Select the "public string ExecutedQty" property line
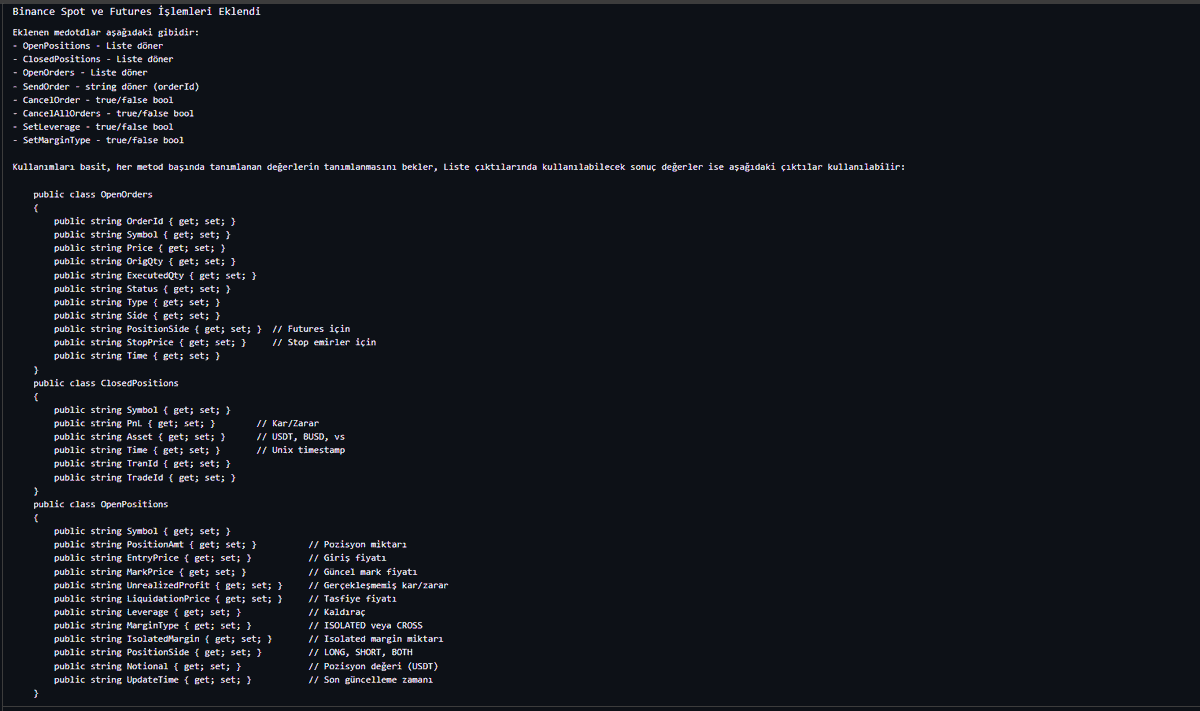Screen dimensions: 1200x711 tap(155, 275)
